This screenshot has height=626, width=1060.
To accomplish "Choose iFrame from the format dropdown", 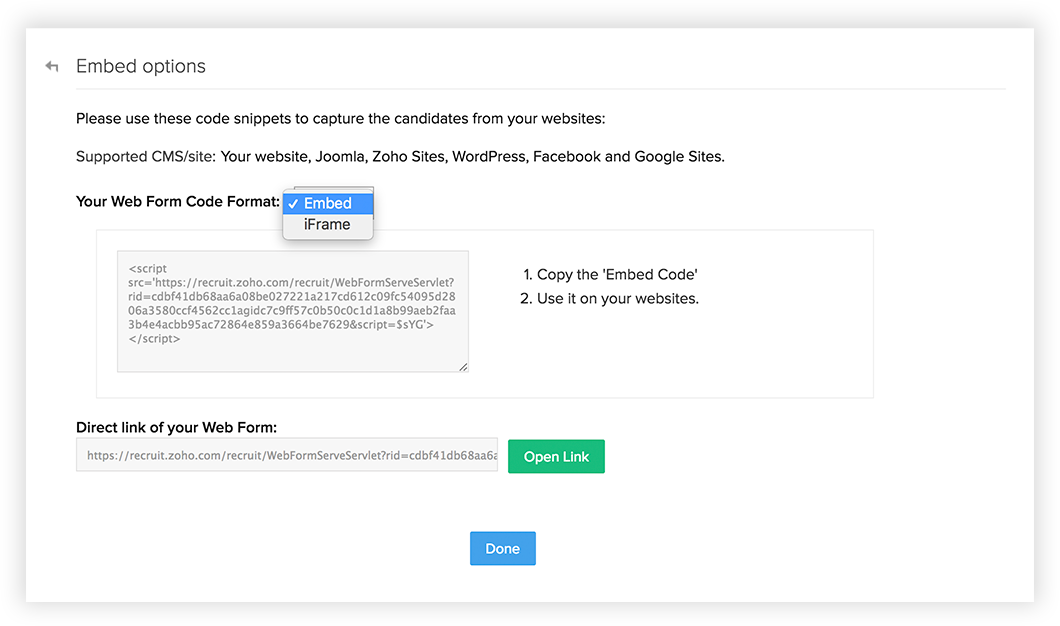I will click(327, 225).
